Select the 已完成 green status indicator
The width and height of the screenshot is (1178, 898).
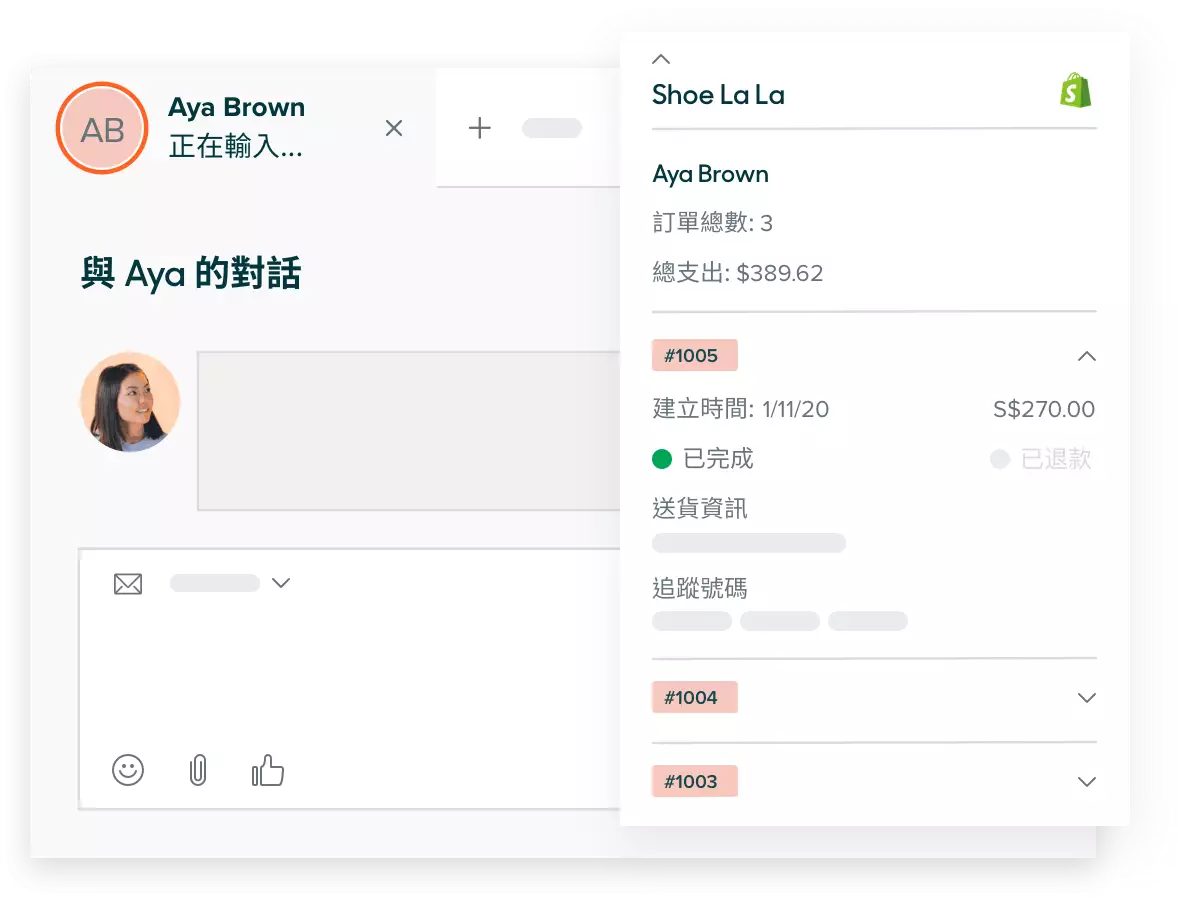pos(662,459)
